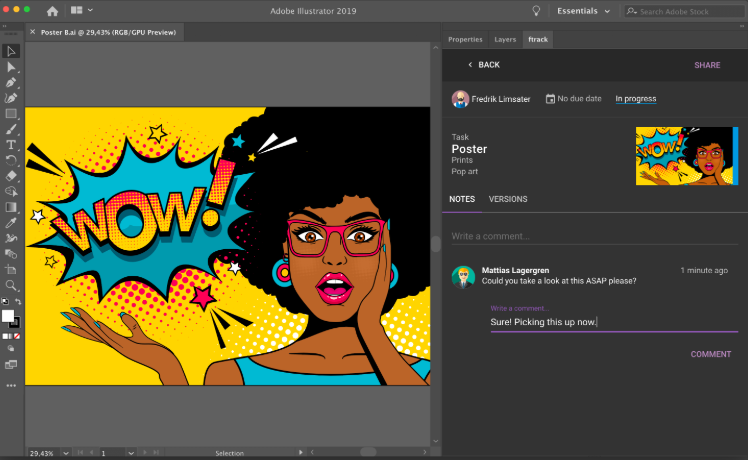Select the Blend tool

coord(11,254)
